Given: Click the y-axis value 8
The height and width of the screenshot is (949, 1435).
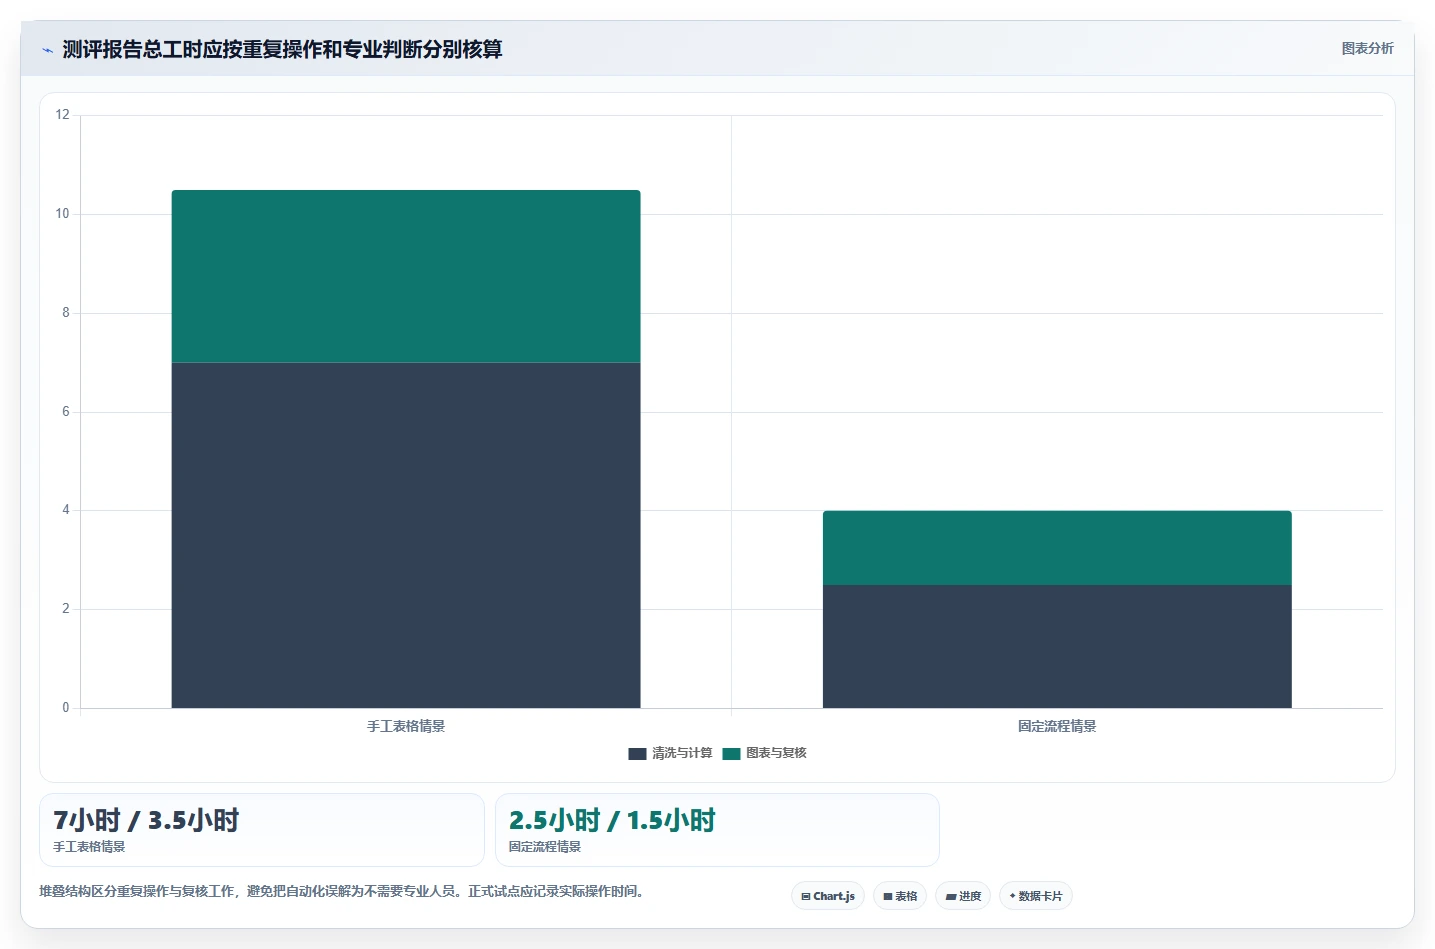Looking at the screenshot, I should 66,313.
